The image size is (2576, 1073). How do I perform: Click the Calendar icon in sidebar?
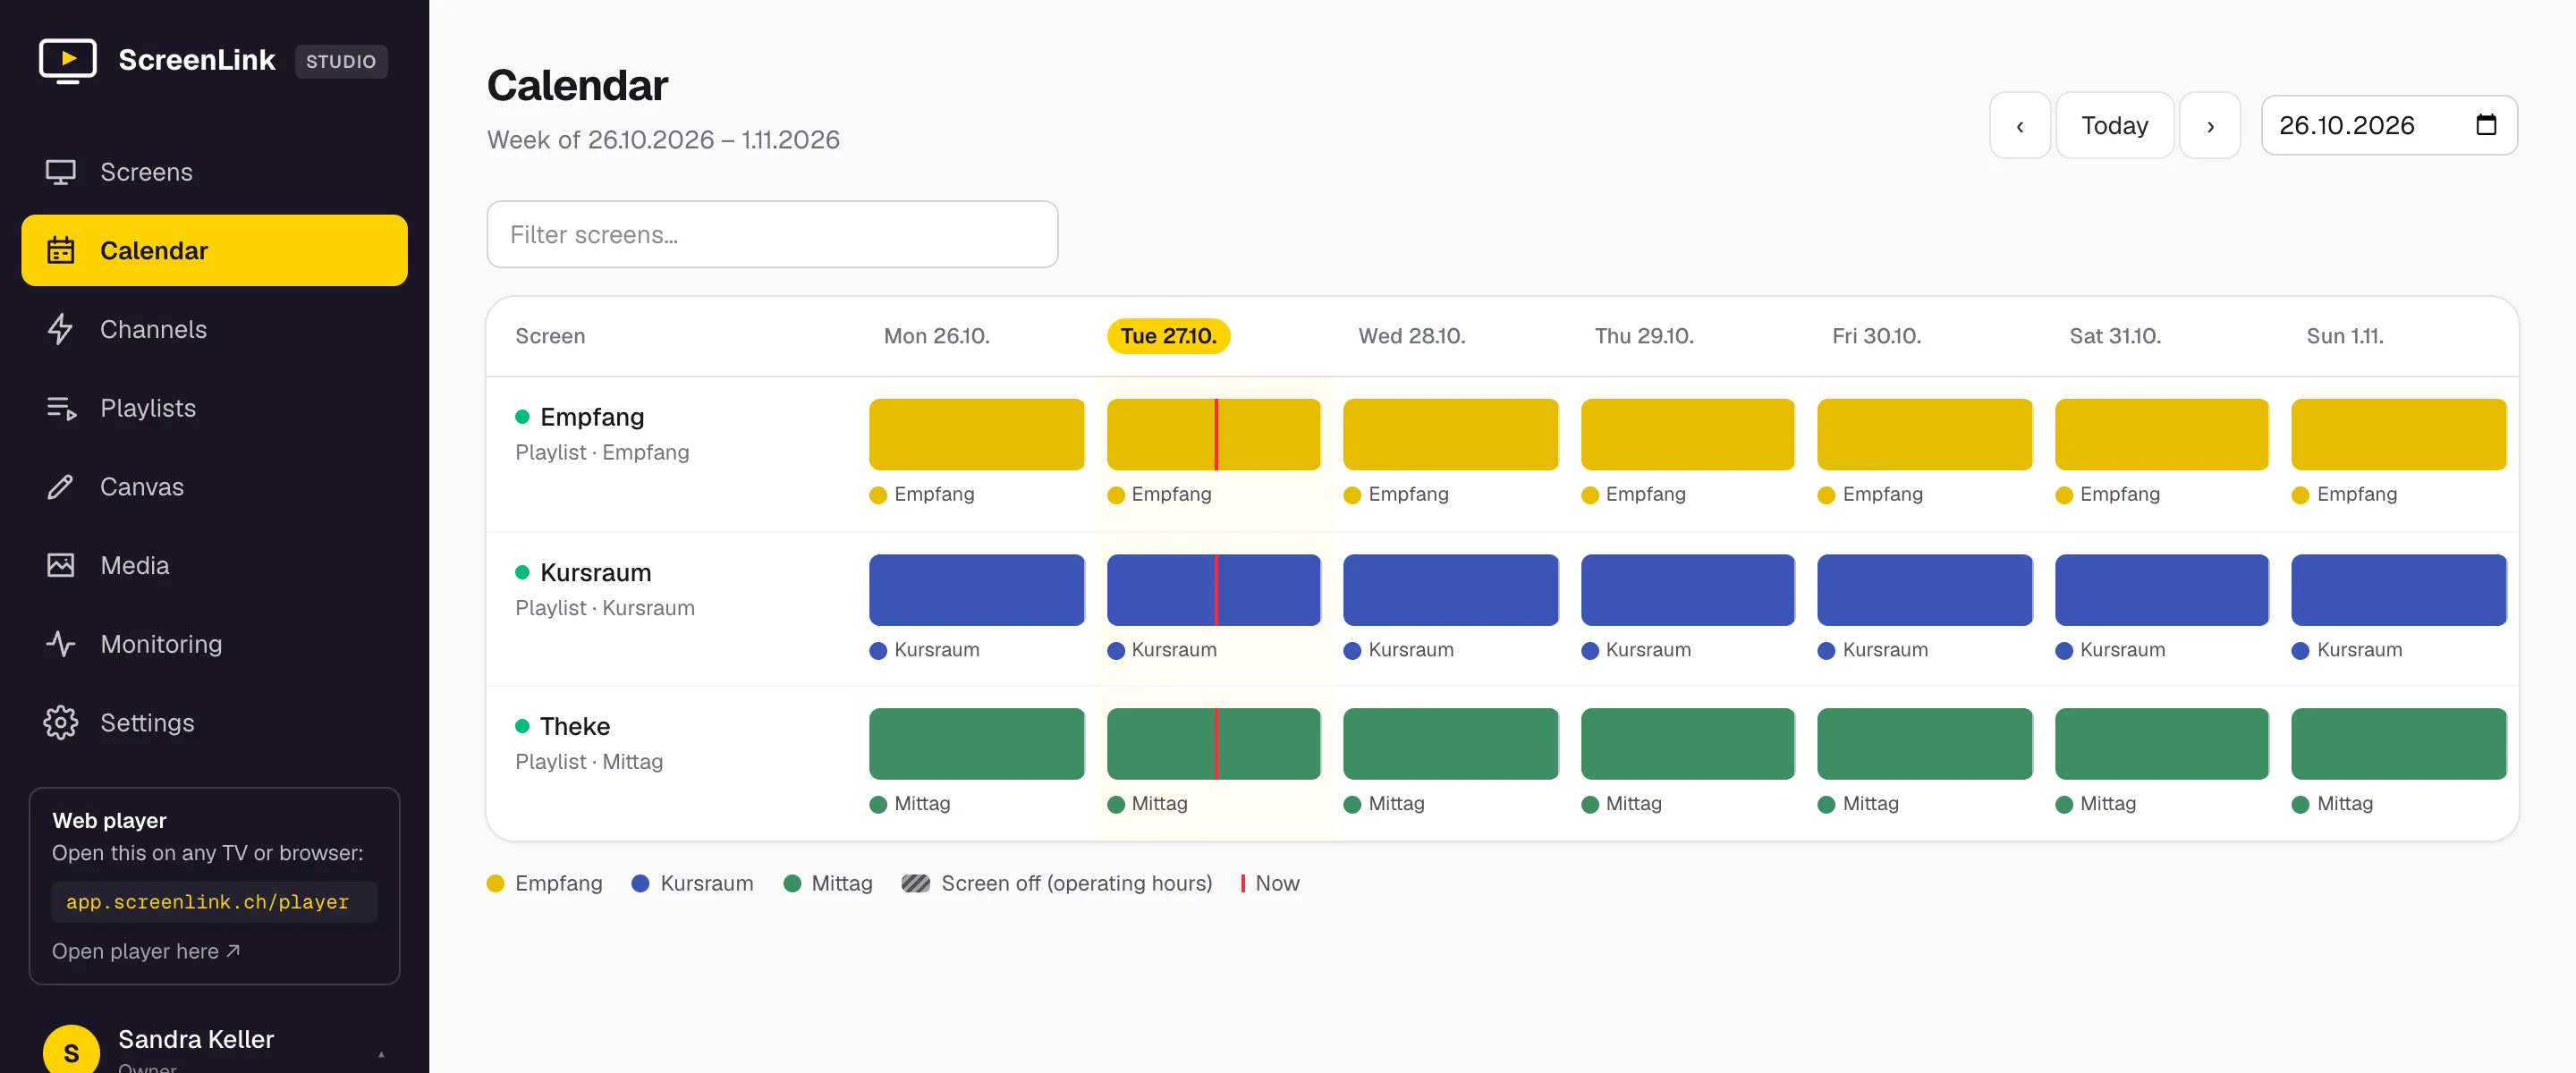pyautogui.click(x=60, y=250)
